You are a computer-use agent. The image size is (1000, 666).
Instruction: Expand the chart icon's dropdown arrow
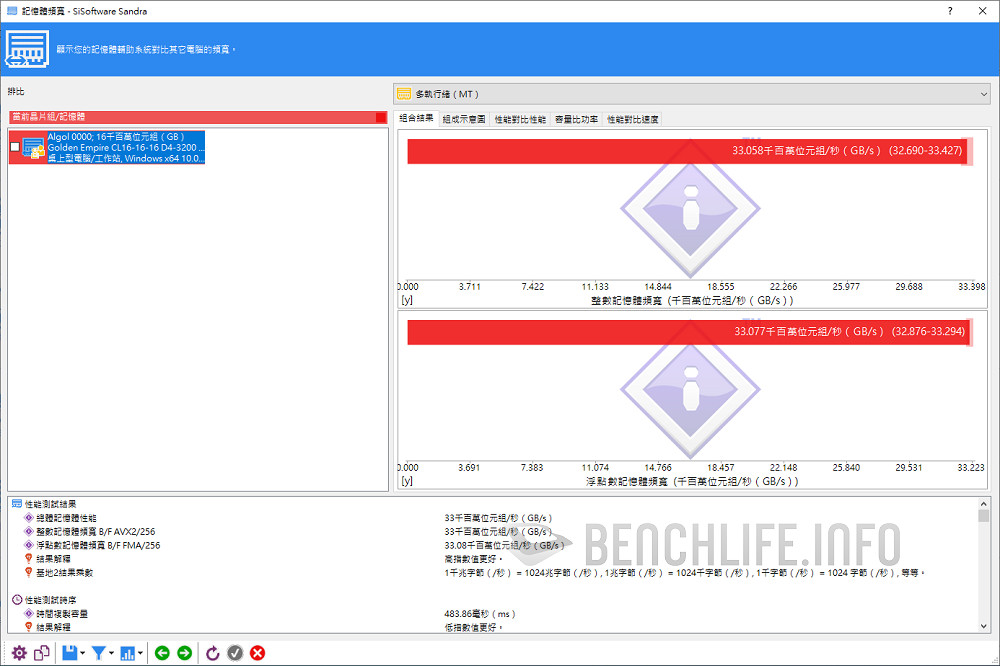pos(141,654)
